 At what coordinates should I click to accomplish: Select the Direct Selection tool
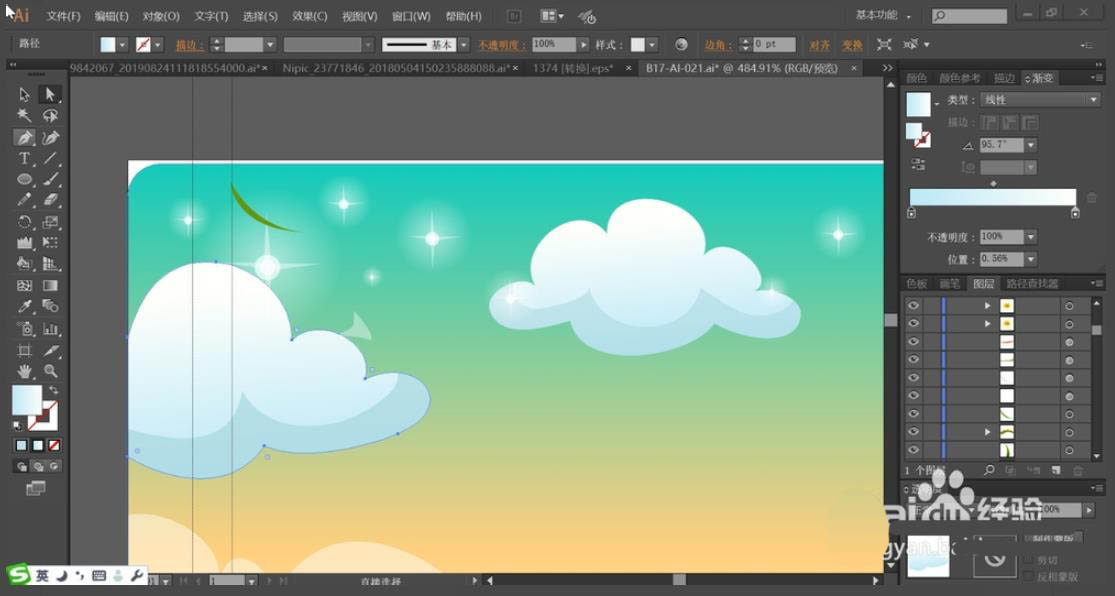tap(50, 95)
